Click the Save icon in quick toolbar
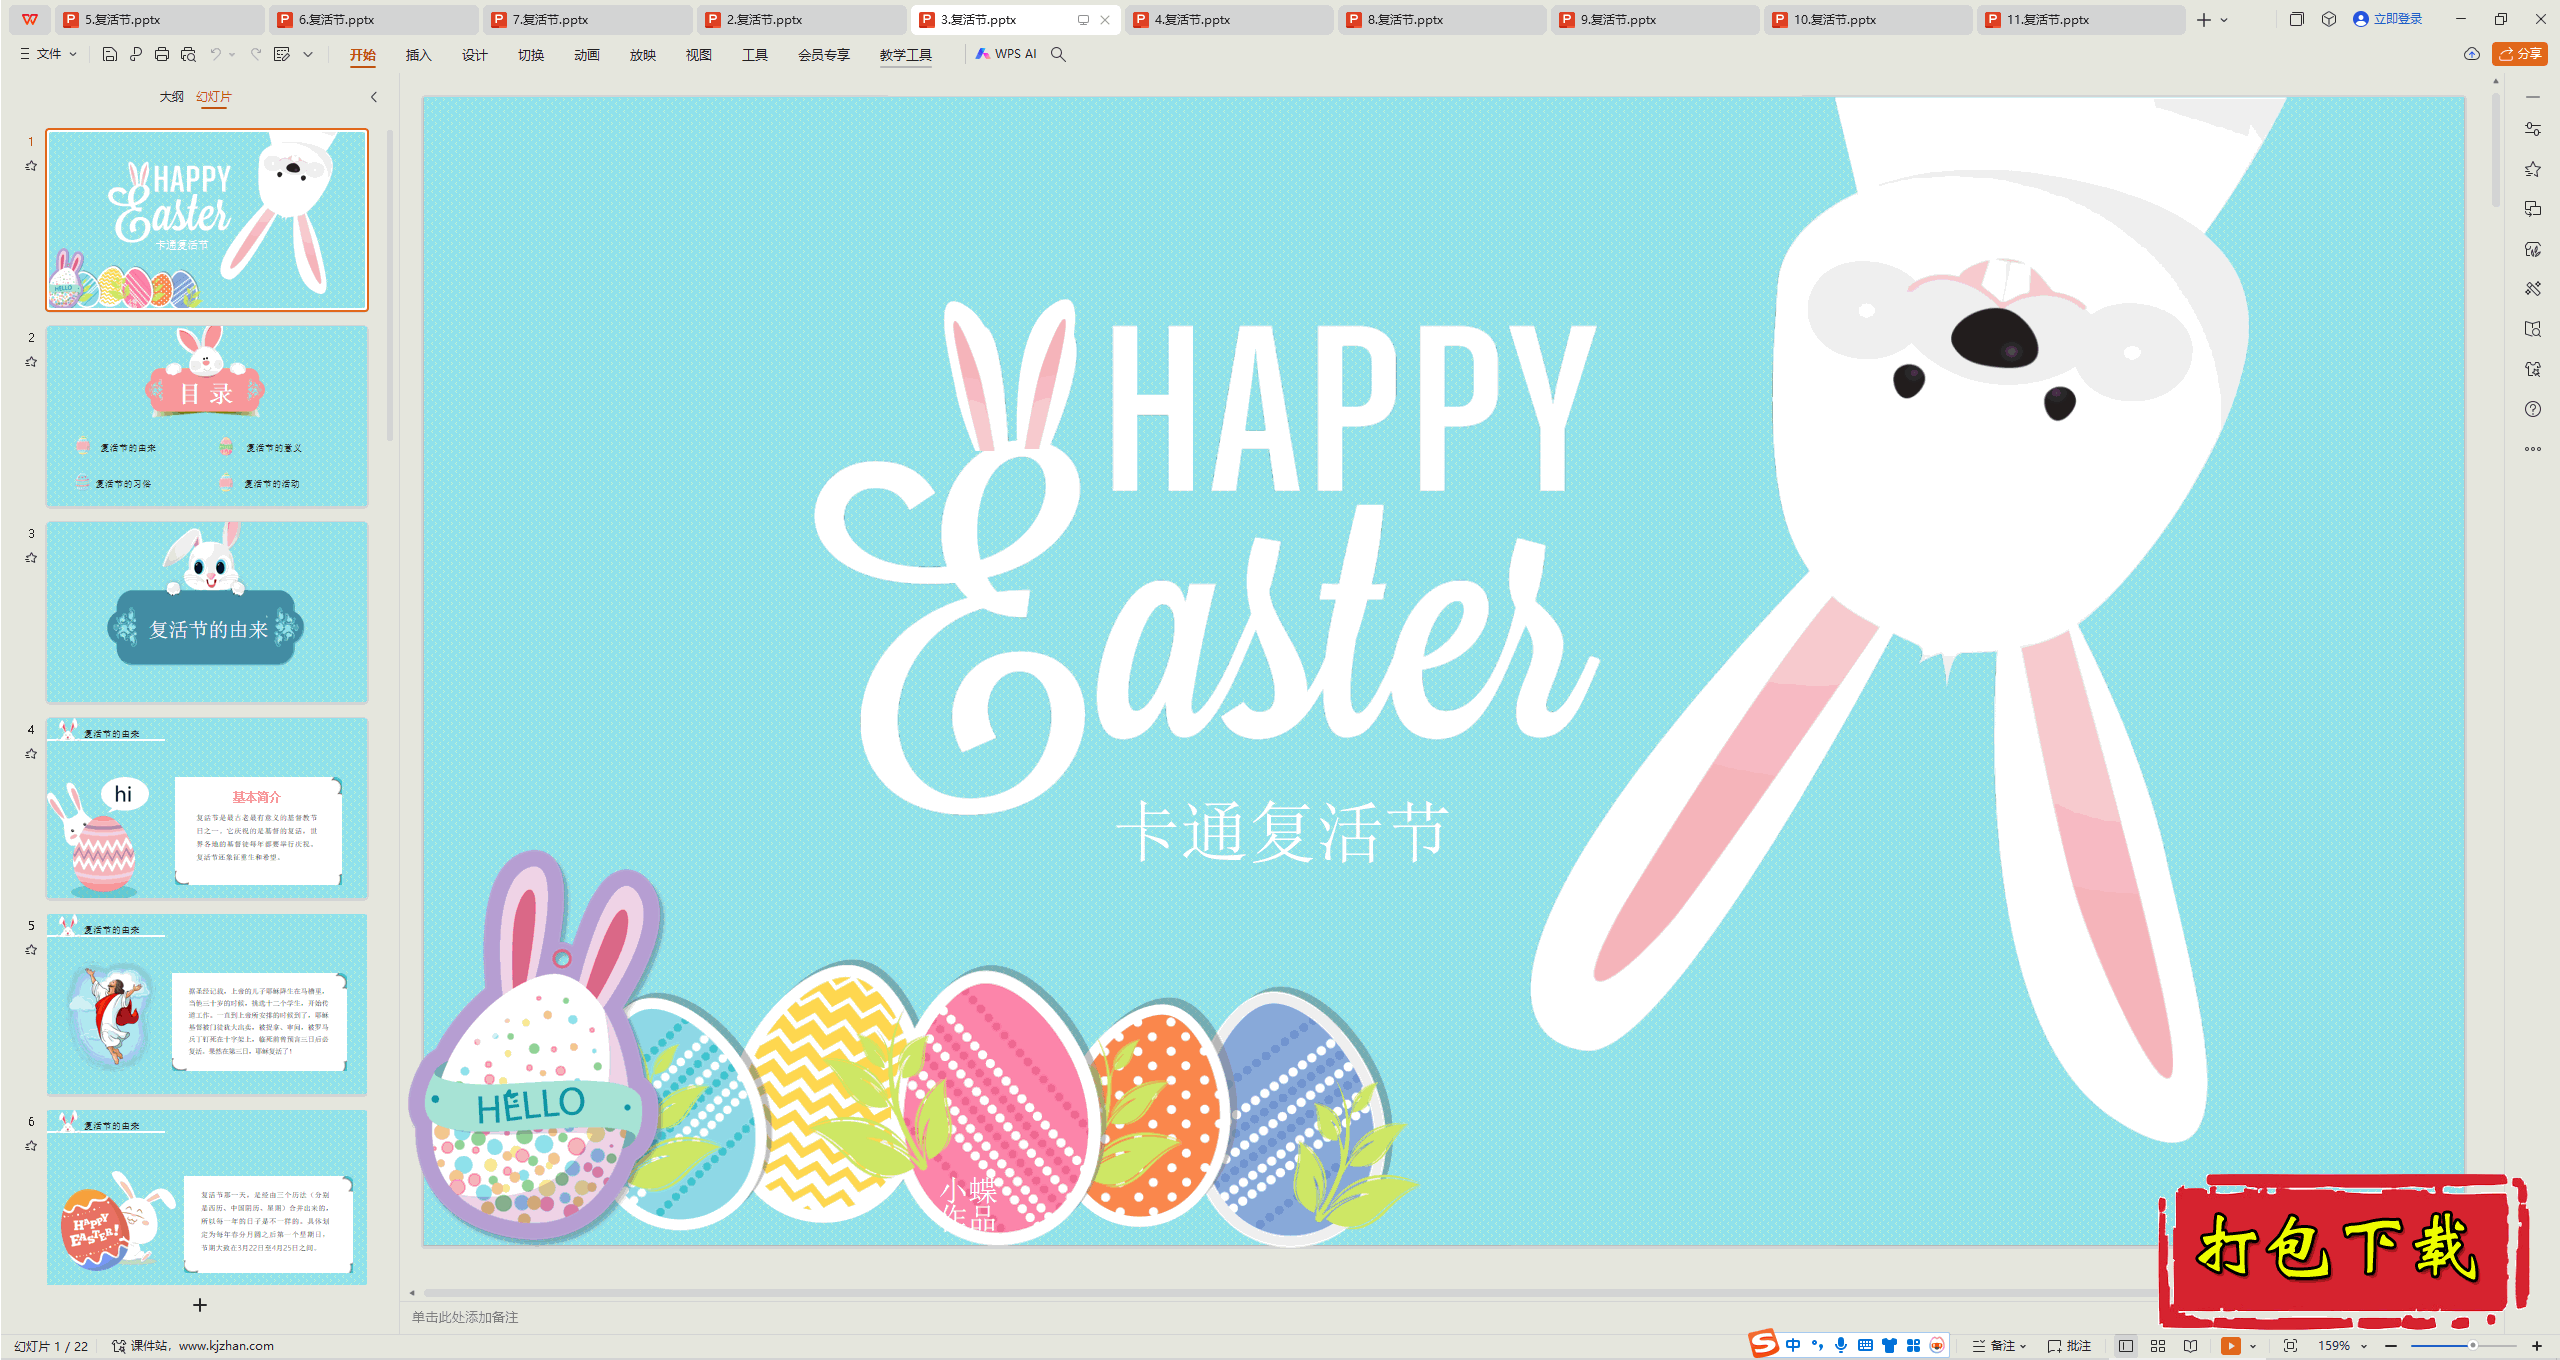Viewport: 2560px width, 1360px height. pyautogui.click(x=110, y=55)
